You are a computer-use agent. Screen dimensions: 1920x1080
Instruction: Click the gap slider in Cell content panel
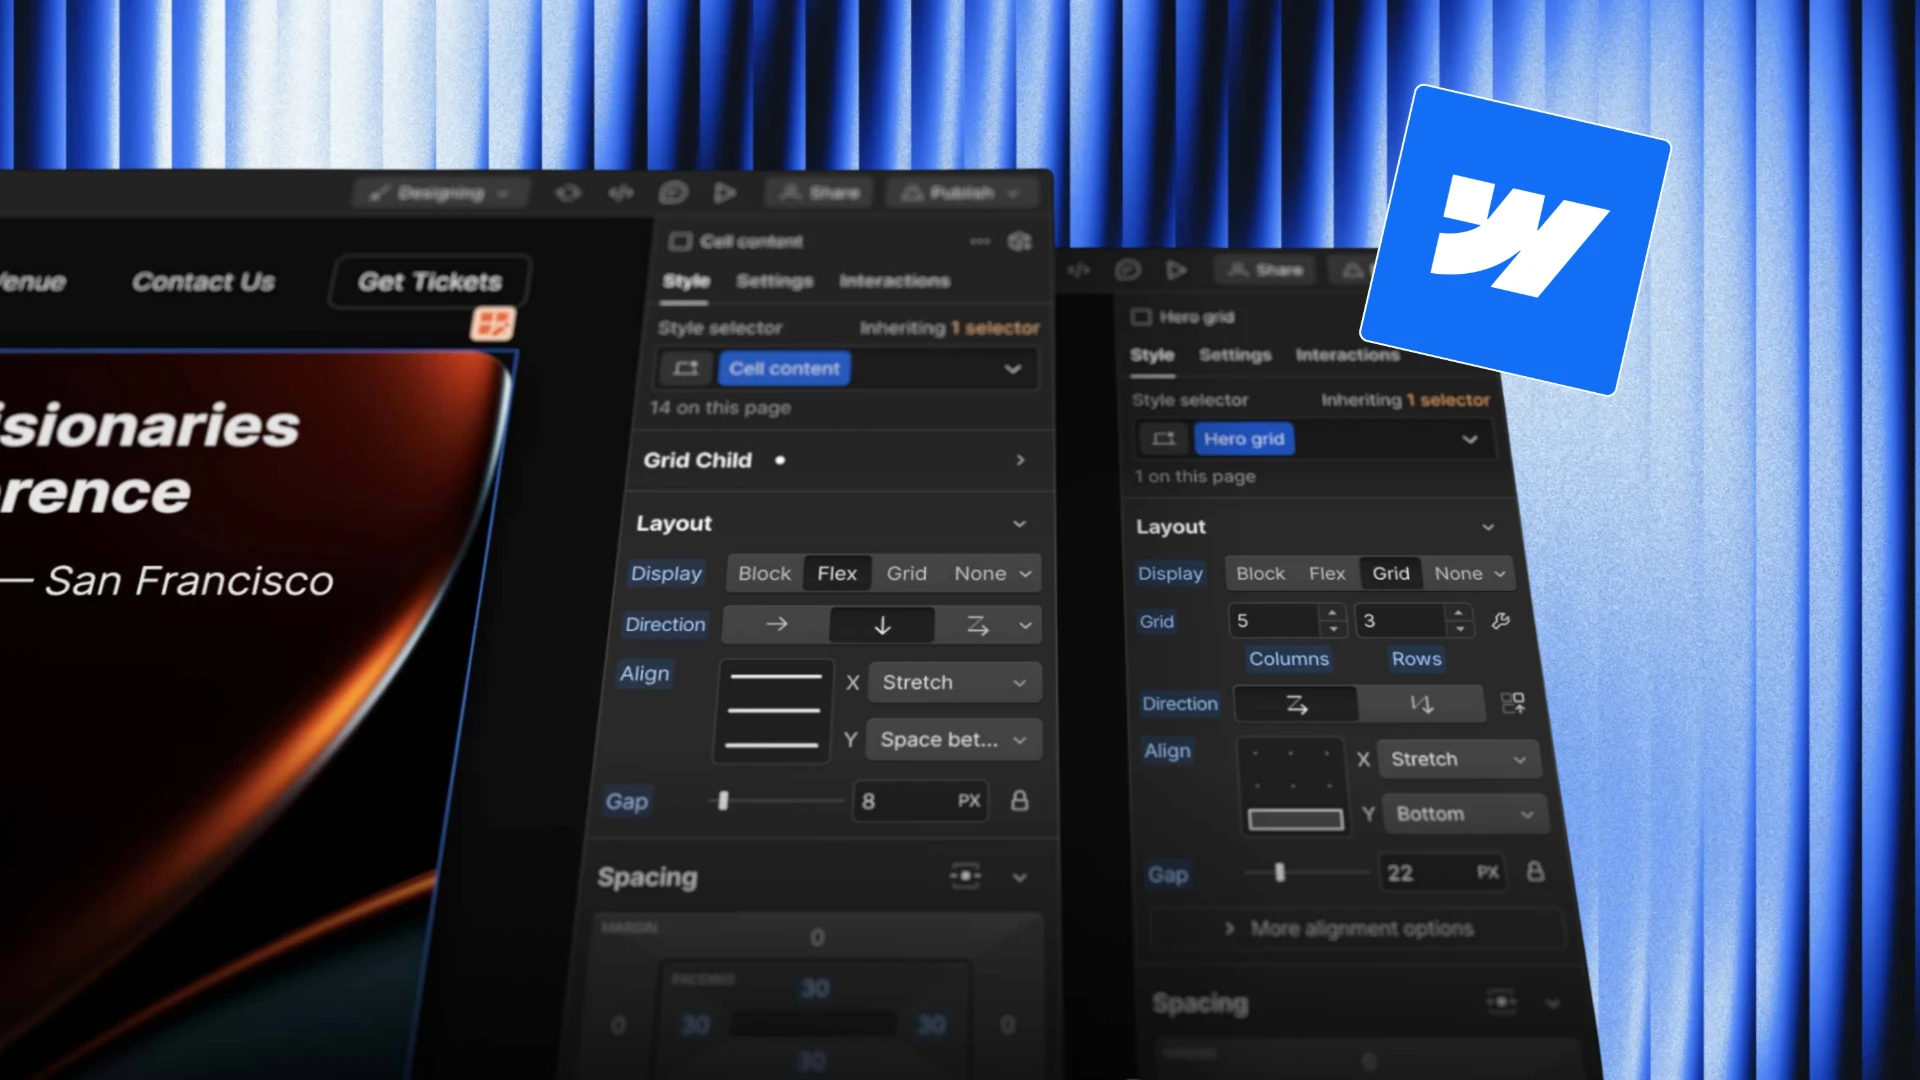[x=775, y=801]
